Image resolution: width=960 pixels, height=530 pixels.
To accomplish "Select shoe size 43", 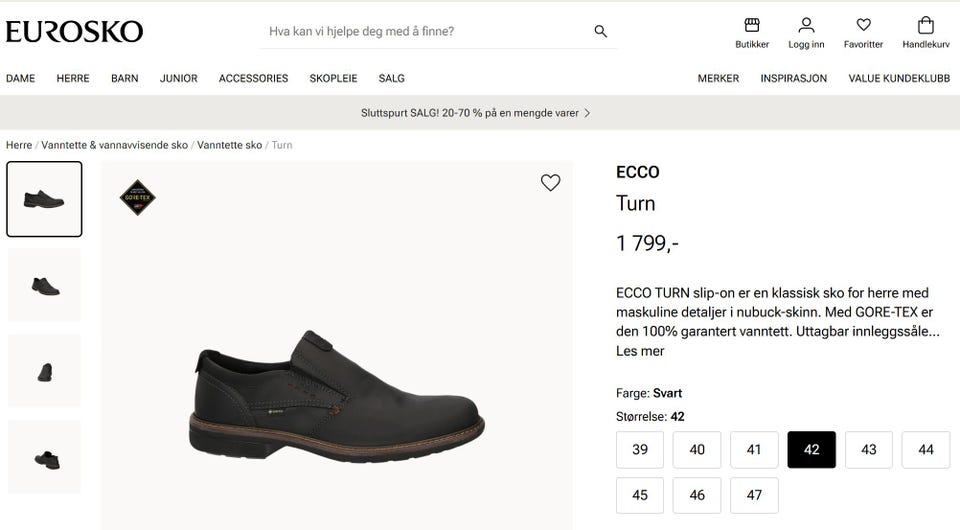I will (x=869, y=450).
